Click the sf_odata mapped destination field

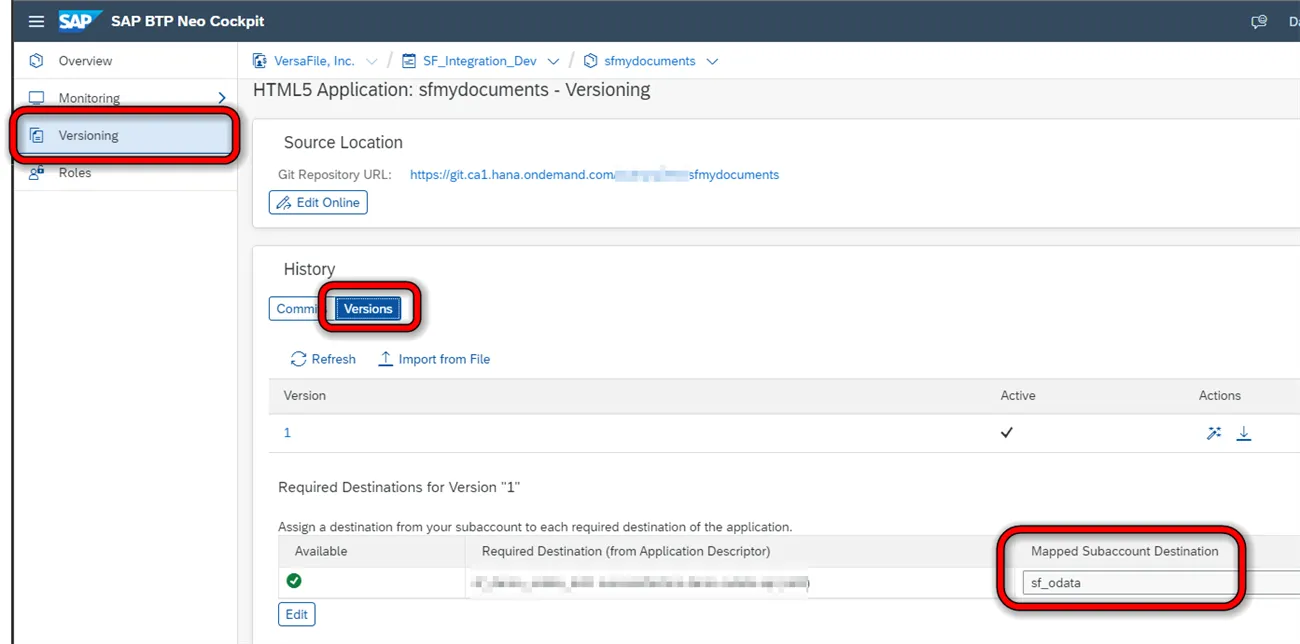click(1160, 583)
